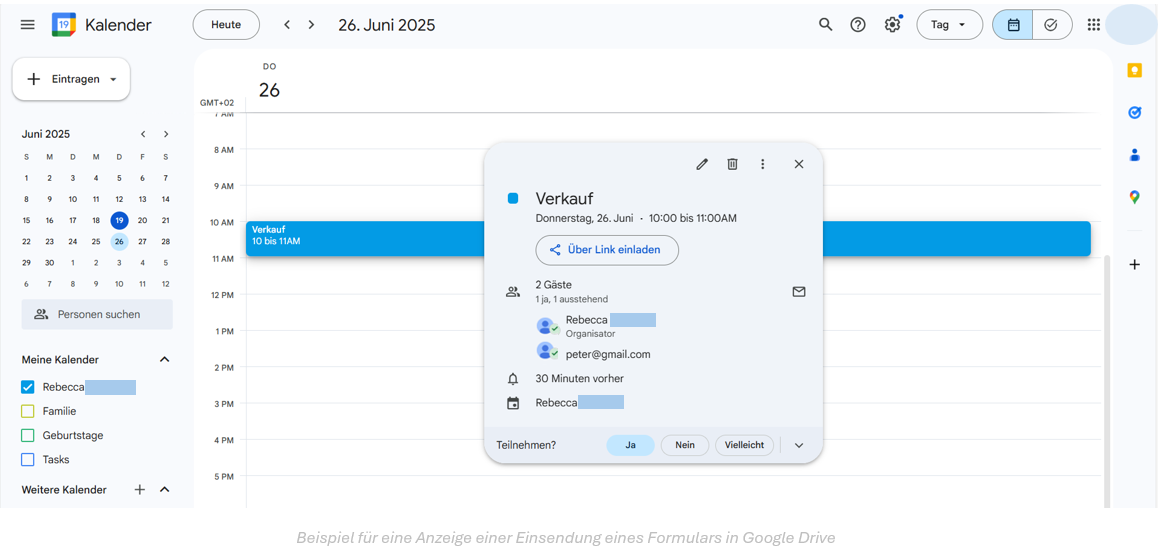Open Google Maps in side panel
This screenshot has height=555, width=1158.
coord(1134,197)
